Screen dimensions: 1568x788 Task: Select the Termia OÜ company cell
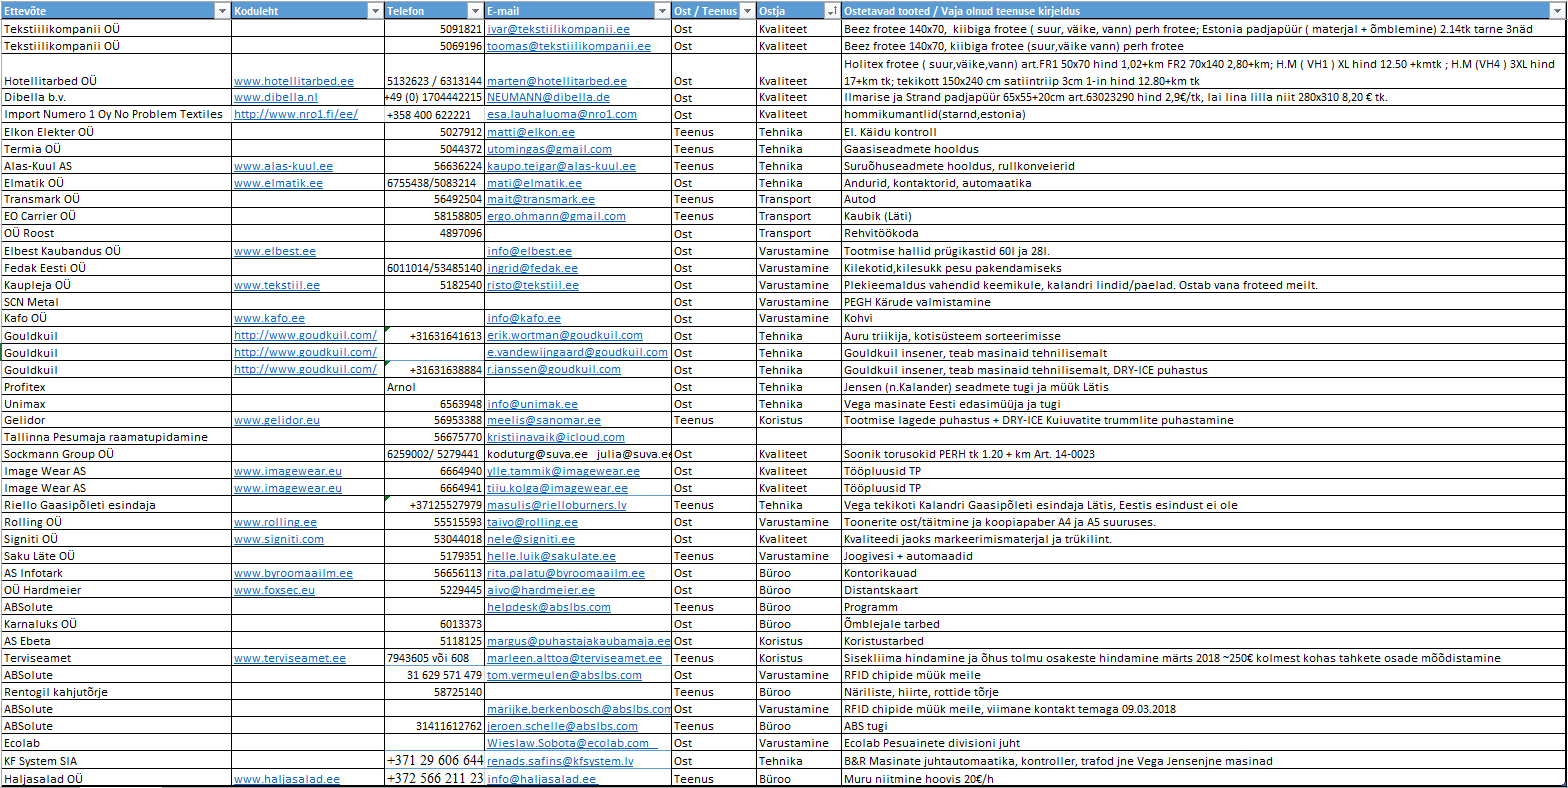(x=116, y=149)
